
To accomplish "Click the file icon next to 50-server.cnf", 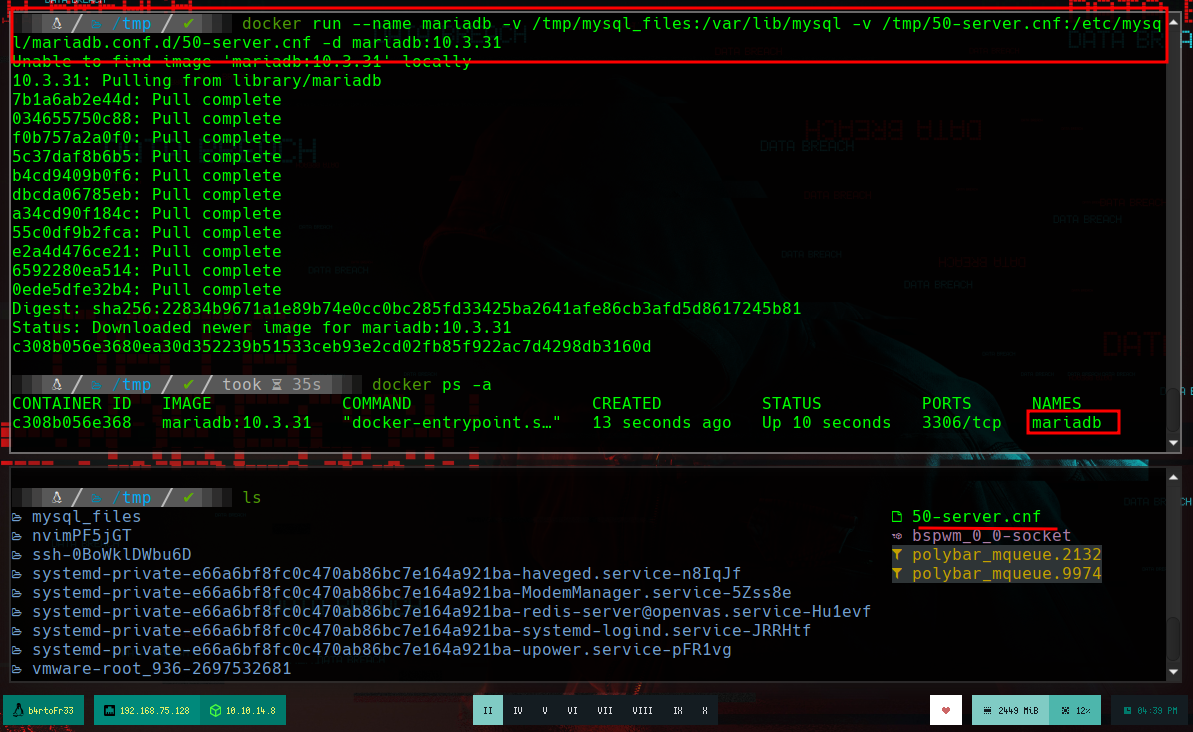I will tap(897, 517).
